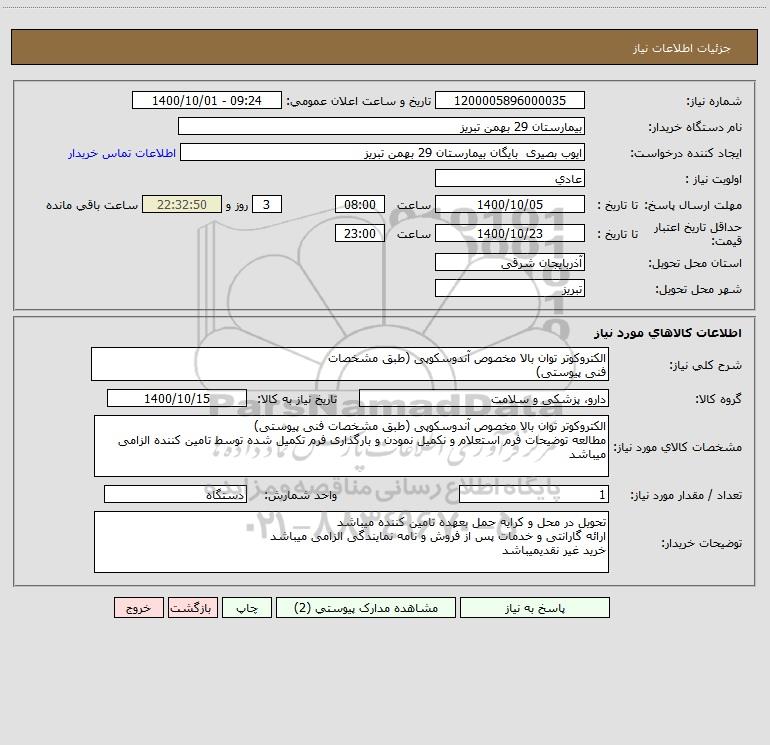Click the label 'تعداد / مقدار مورد نیاز:'
This screenshot has height=745, width=770.
[686, 496]
